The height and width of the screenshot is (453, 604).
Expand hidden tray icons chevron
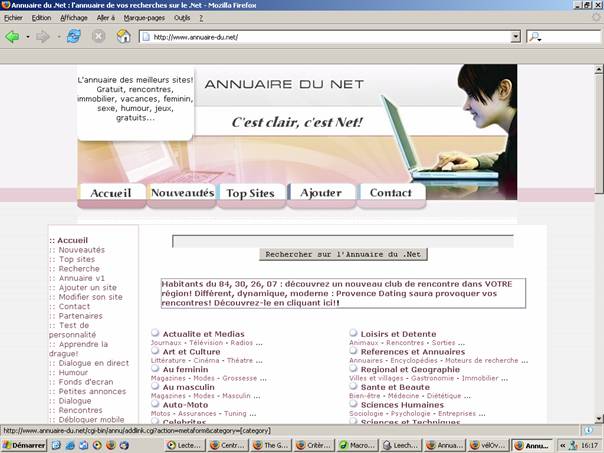562,445
